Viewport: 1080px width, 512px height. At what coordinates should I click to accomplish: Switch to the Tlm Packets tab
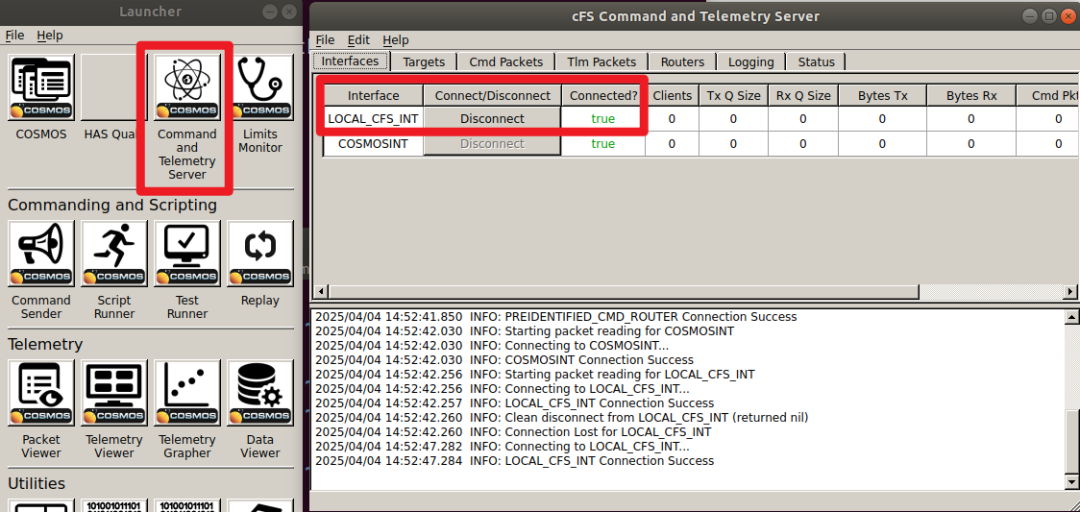coord(601,62)
